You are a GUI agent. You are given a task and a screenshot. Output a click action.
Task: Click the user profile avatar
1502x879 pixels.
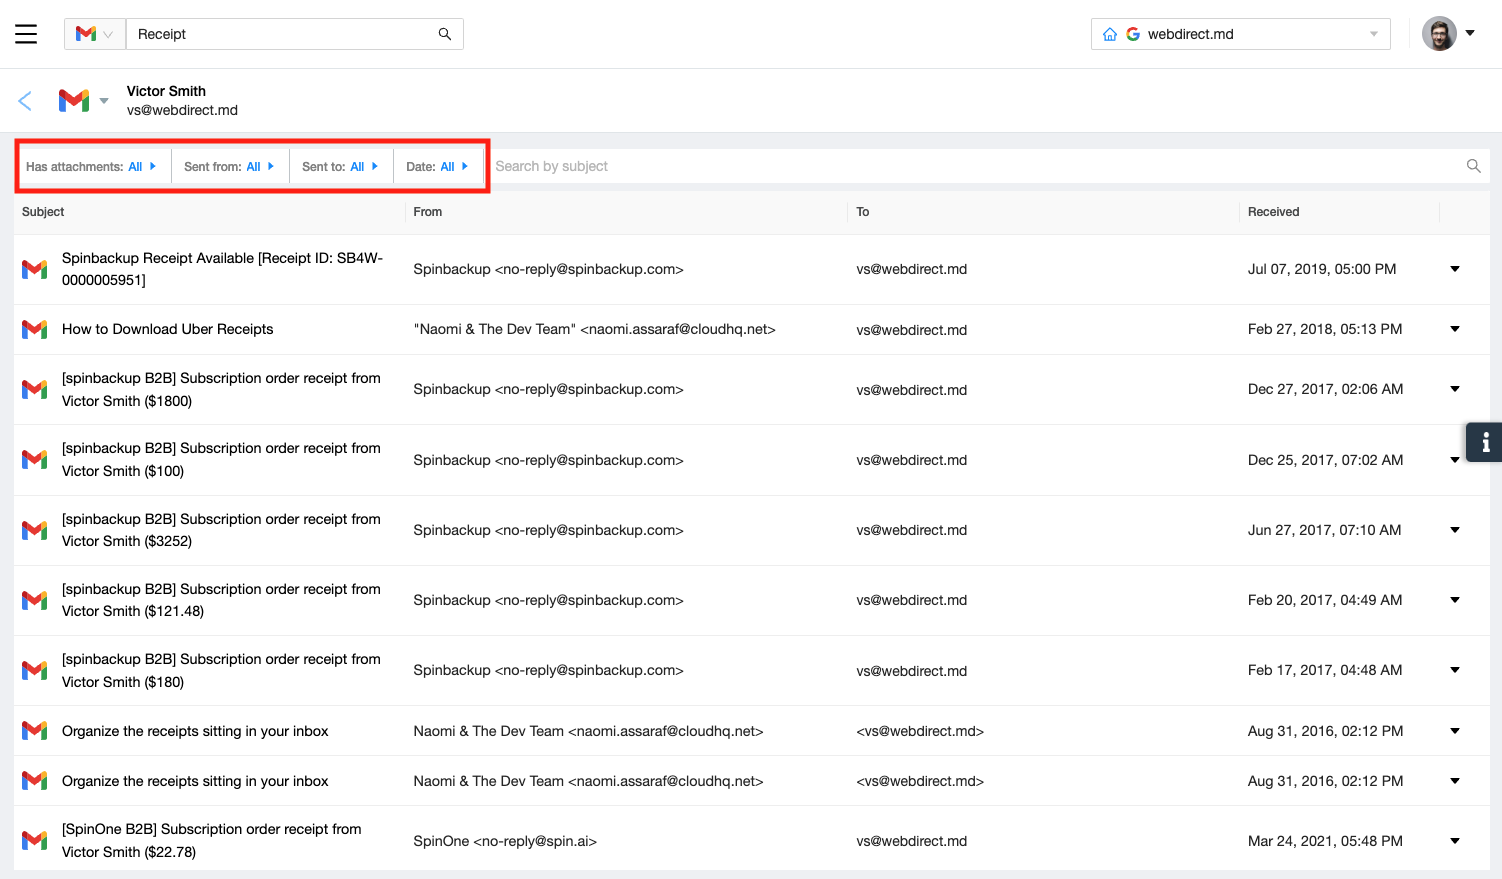click(x=1439, y=33)
